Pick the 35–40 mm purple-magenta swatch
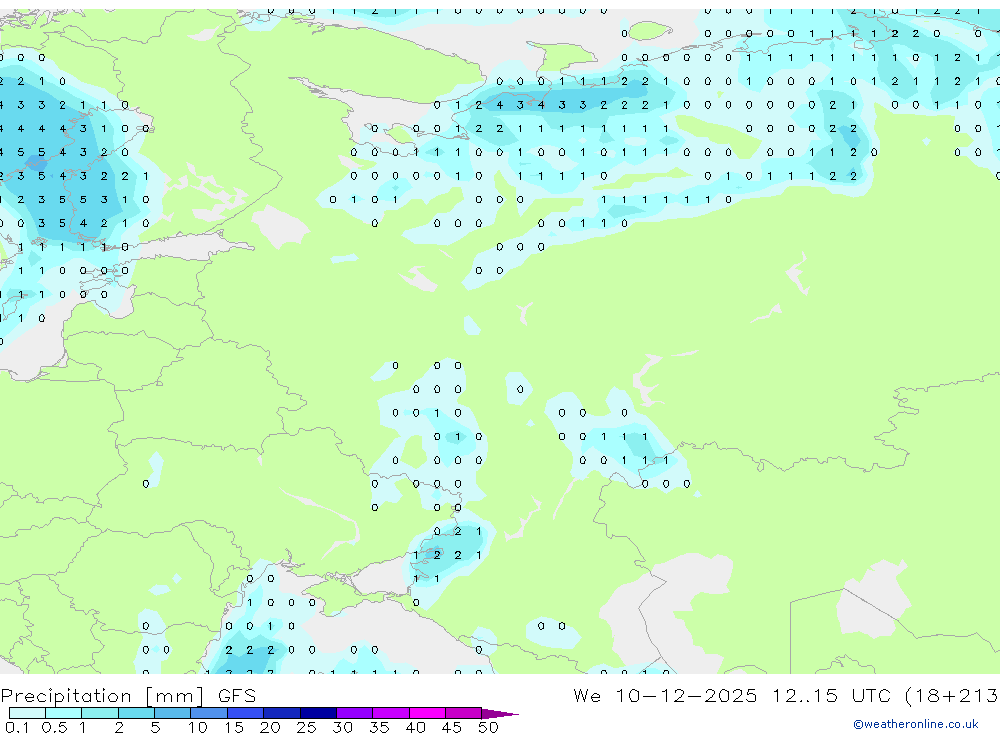Viewport: 1000px width, 733px height. (x=391, y=713)
